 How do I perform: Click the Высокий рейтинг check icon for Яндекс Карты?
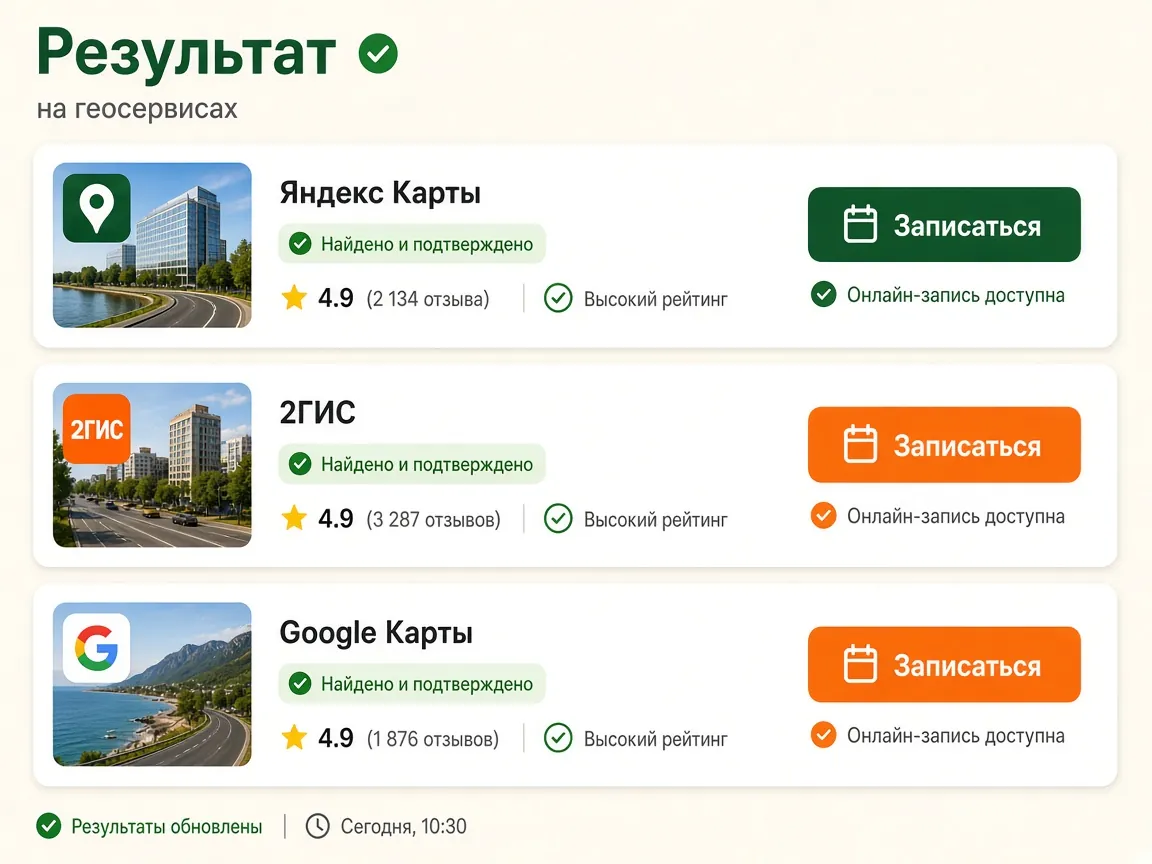(558, 298)
